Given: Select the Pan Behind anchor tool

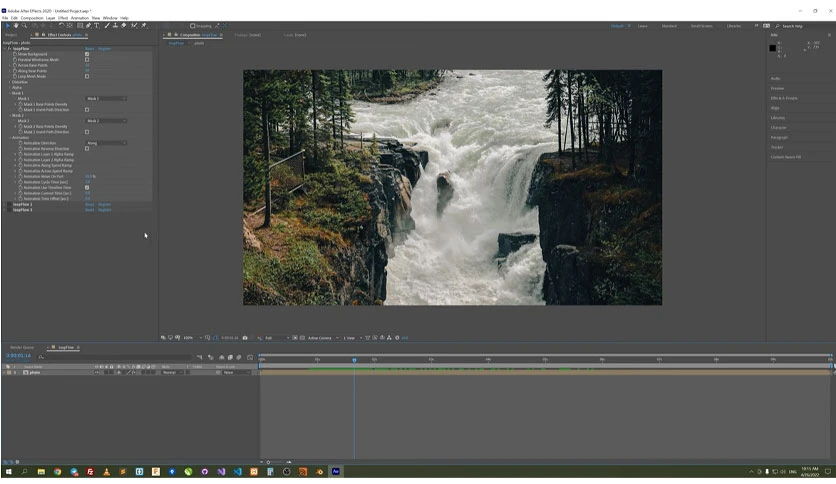Looking at the screenshot, I should click(x=70, y=26).
